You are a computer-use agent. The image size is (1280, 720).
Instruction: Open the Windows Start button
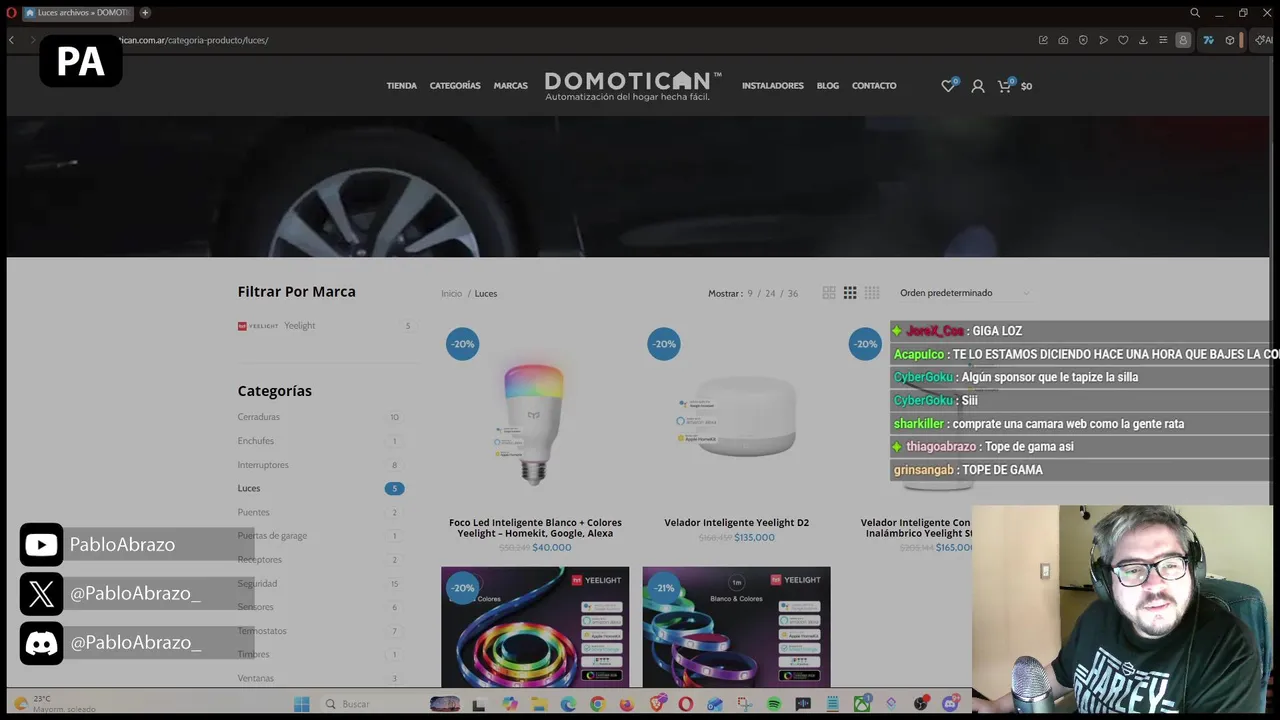[301, 704]
